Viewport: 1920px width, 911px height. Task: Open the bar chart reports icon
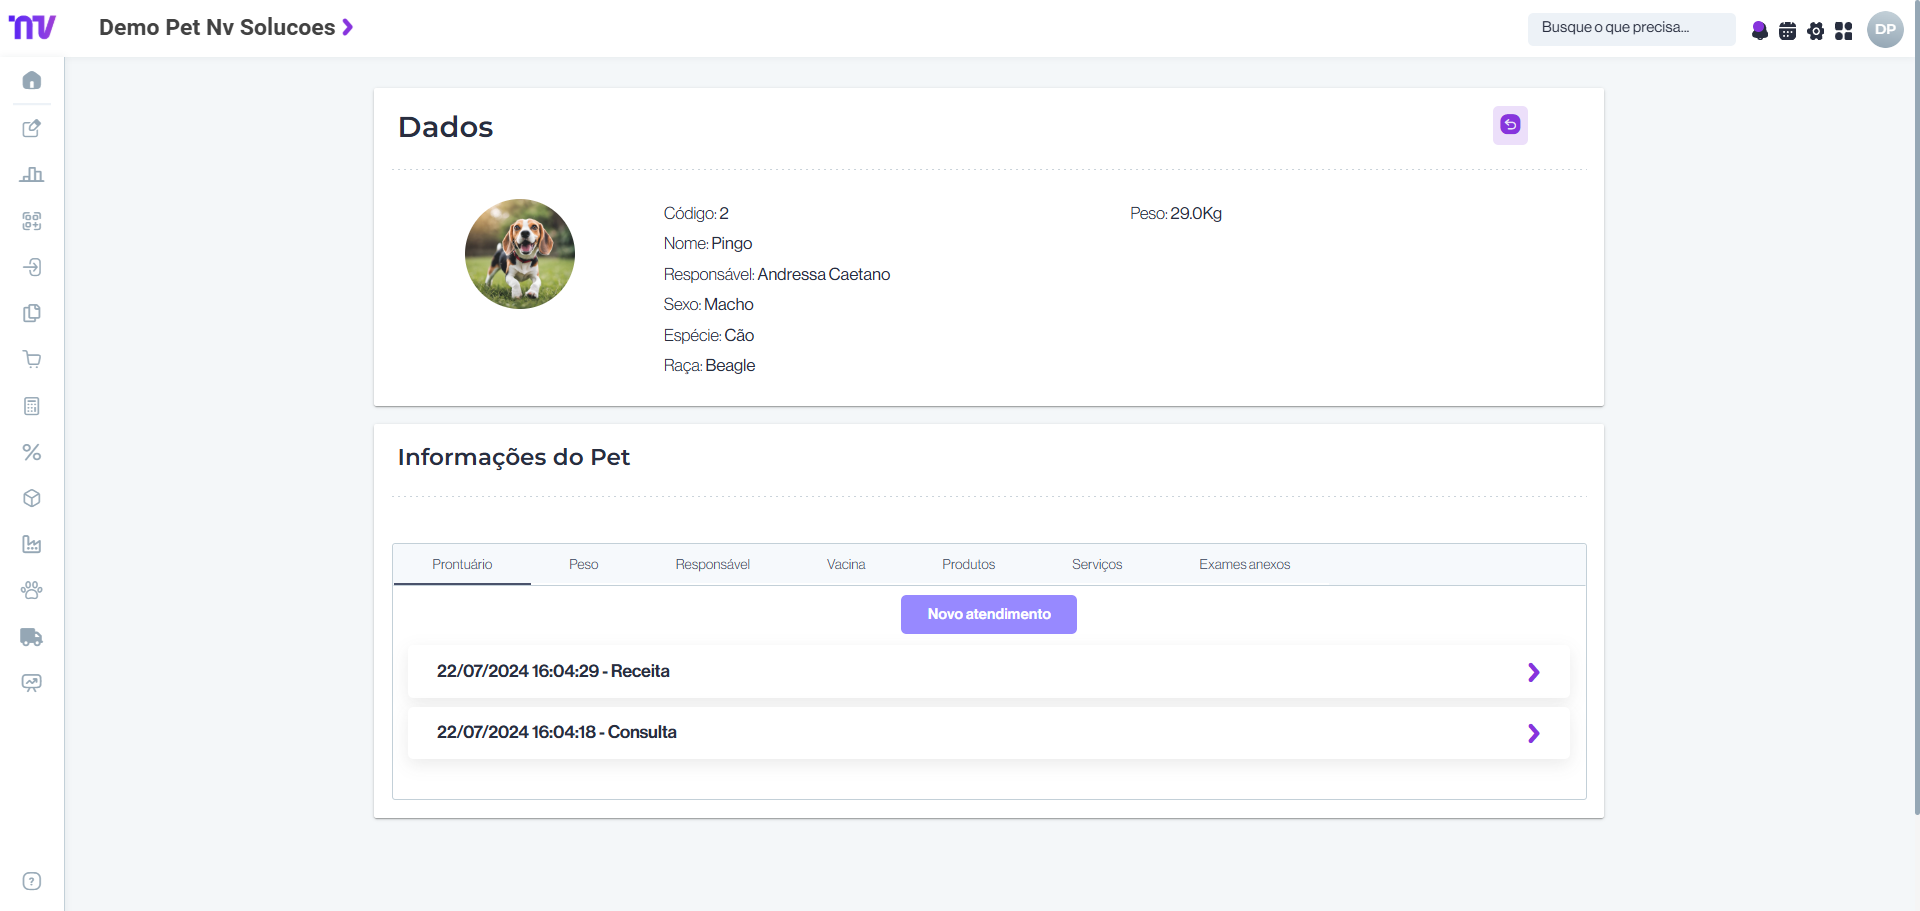coord(32,174)
